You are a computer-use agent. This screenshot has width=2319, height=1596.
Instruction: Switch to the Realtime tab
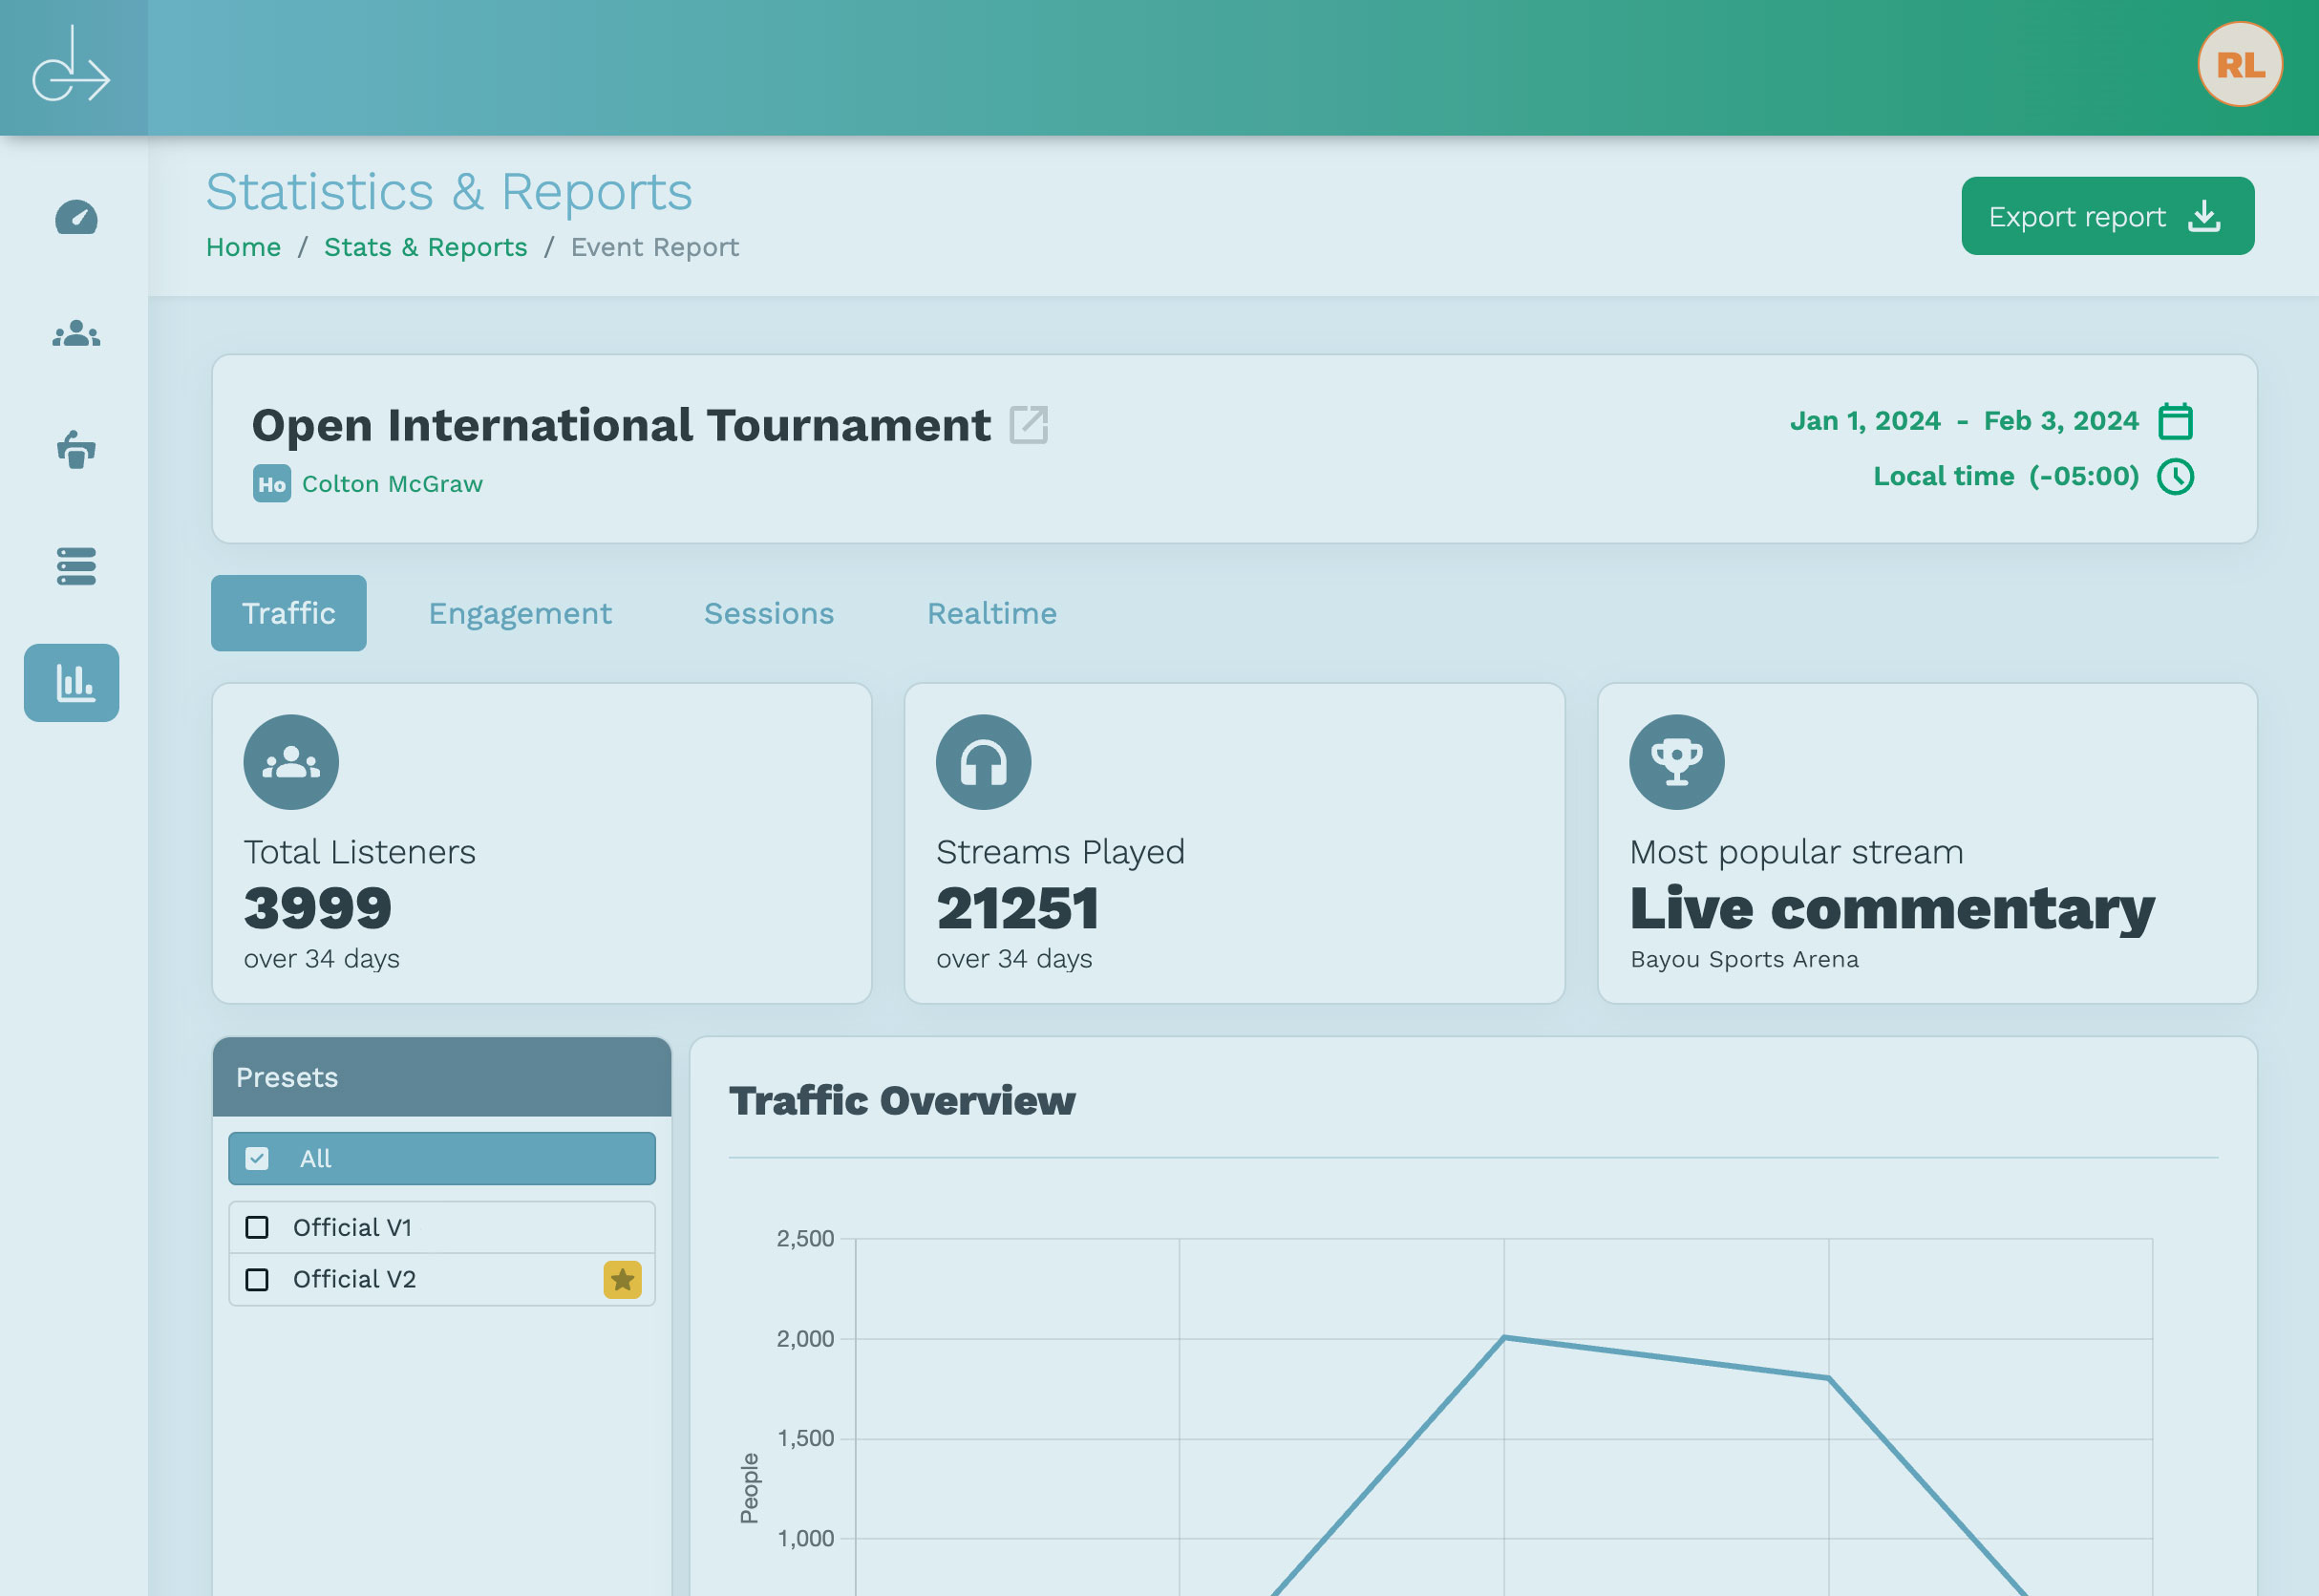(991, 613)
